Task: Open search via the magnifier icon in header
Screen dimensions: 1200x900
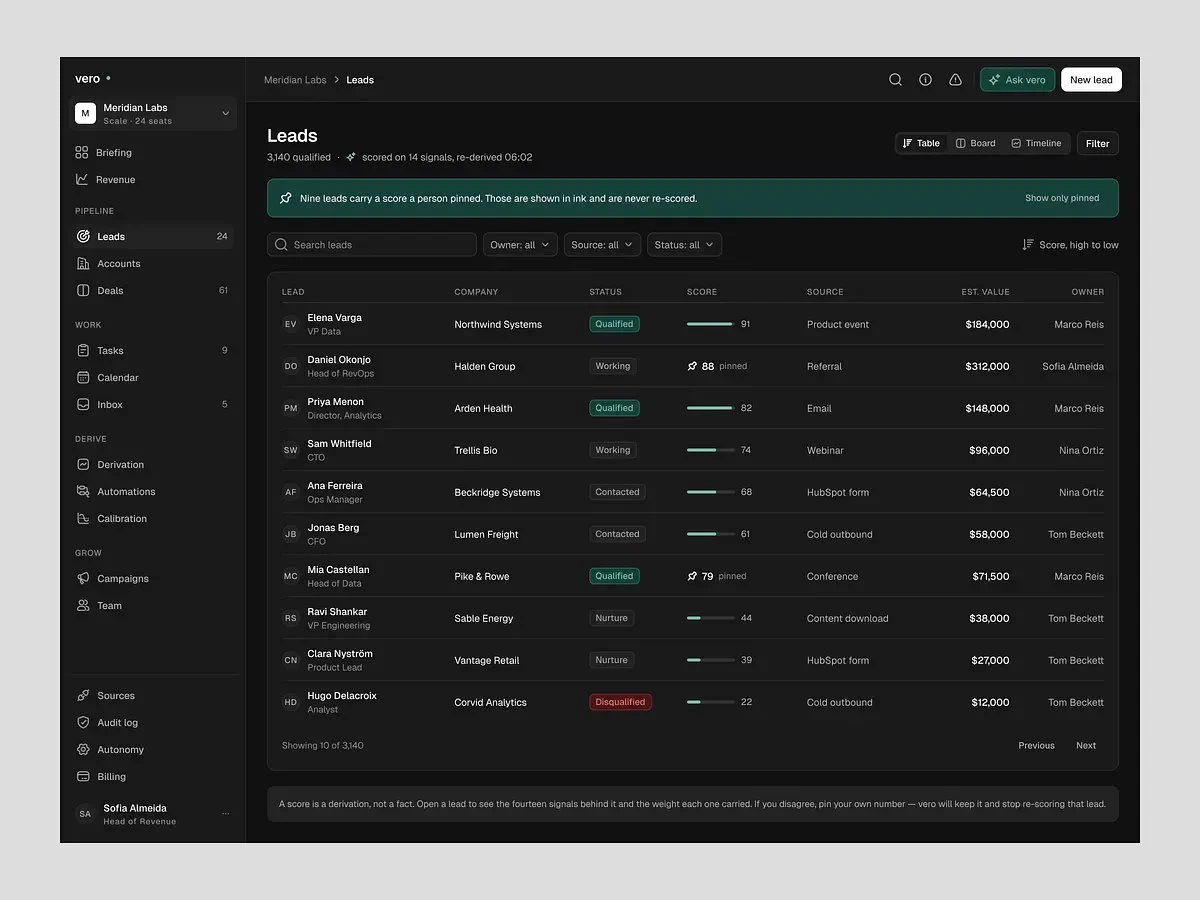Action: (x=895, y=80)
